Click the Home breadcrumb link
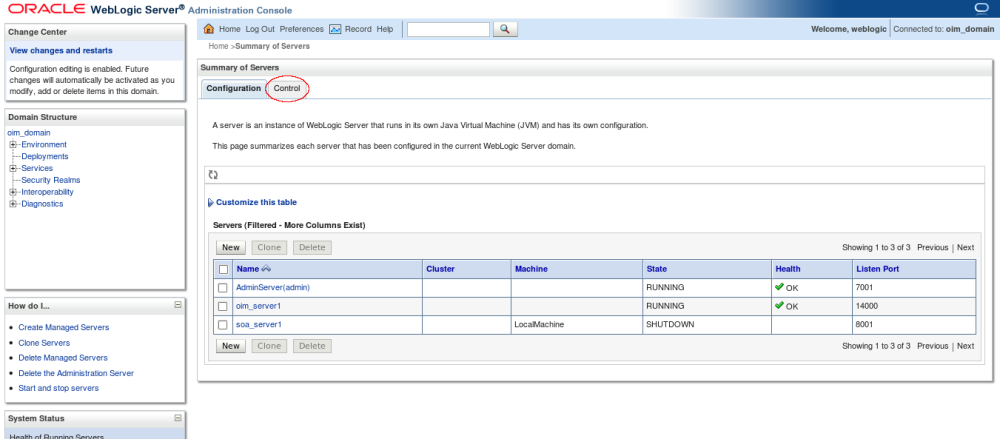The width and height of the screenshot is (1000, 439). click(x=218, y=47)
